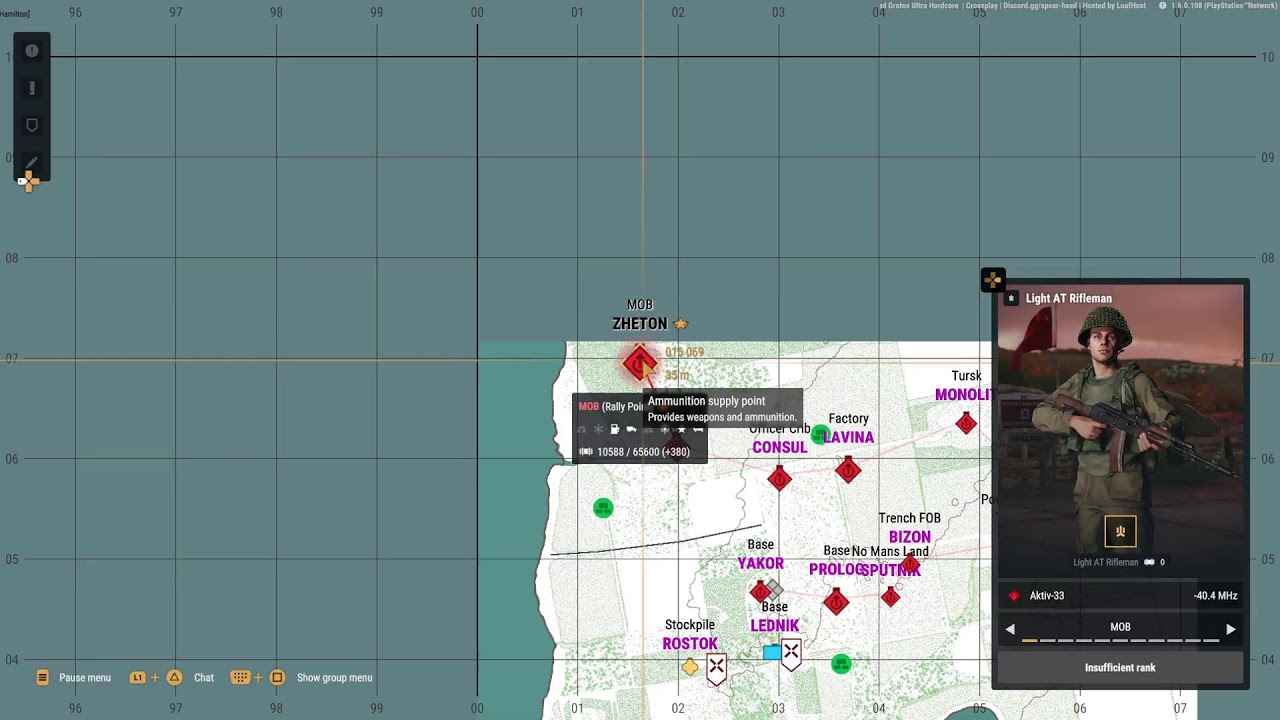Viewport: 1280px width, 720px height.
Task: Click the fuel pump service icon in tooltip
Action: [x=615, y=429]
